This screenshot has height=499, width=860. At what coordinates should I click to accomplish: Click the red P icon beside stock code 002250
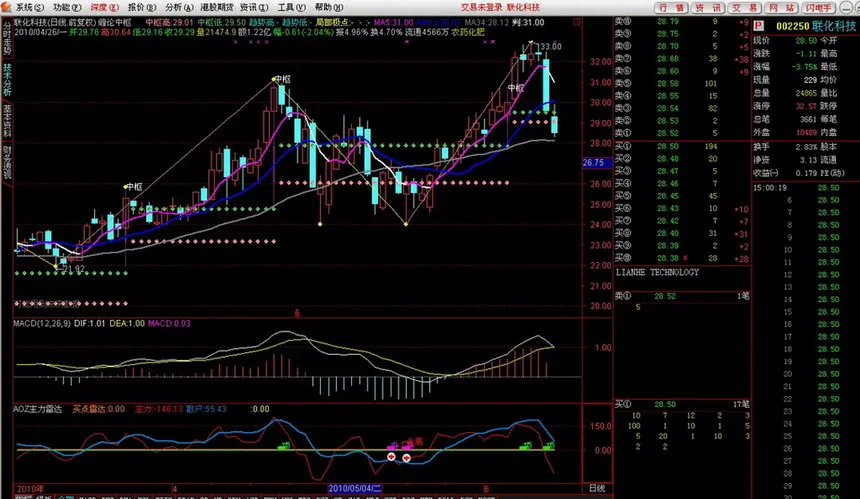(759, 26)
